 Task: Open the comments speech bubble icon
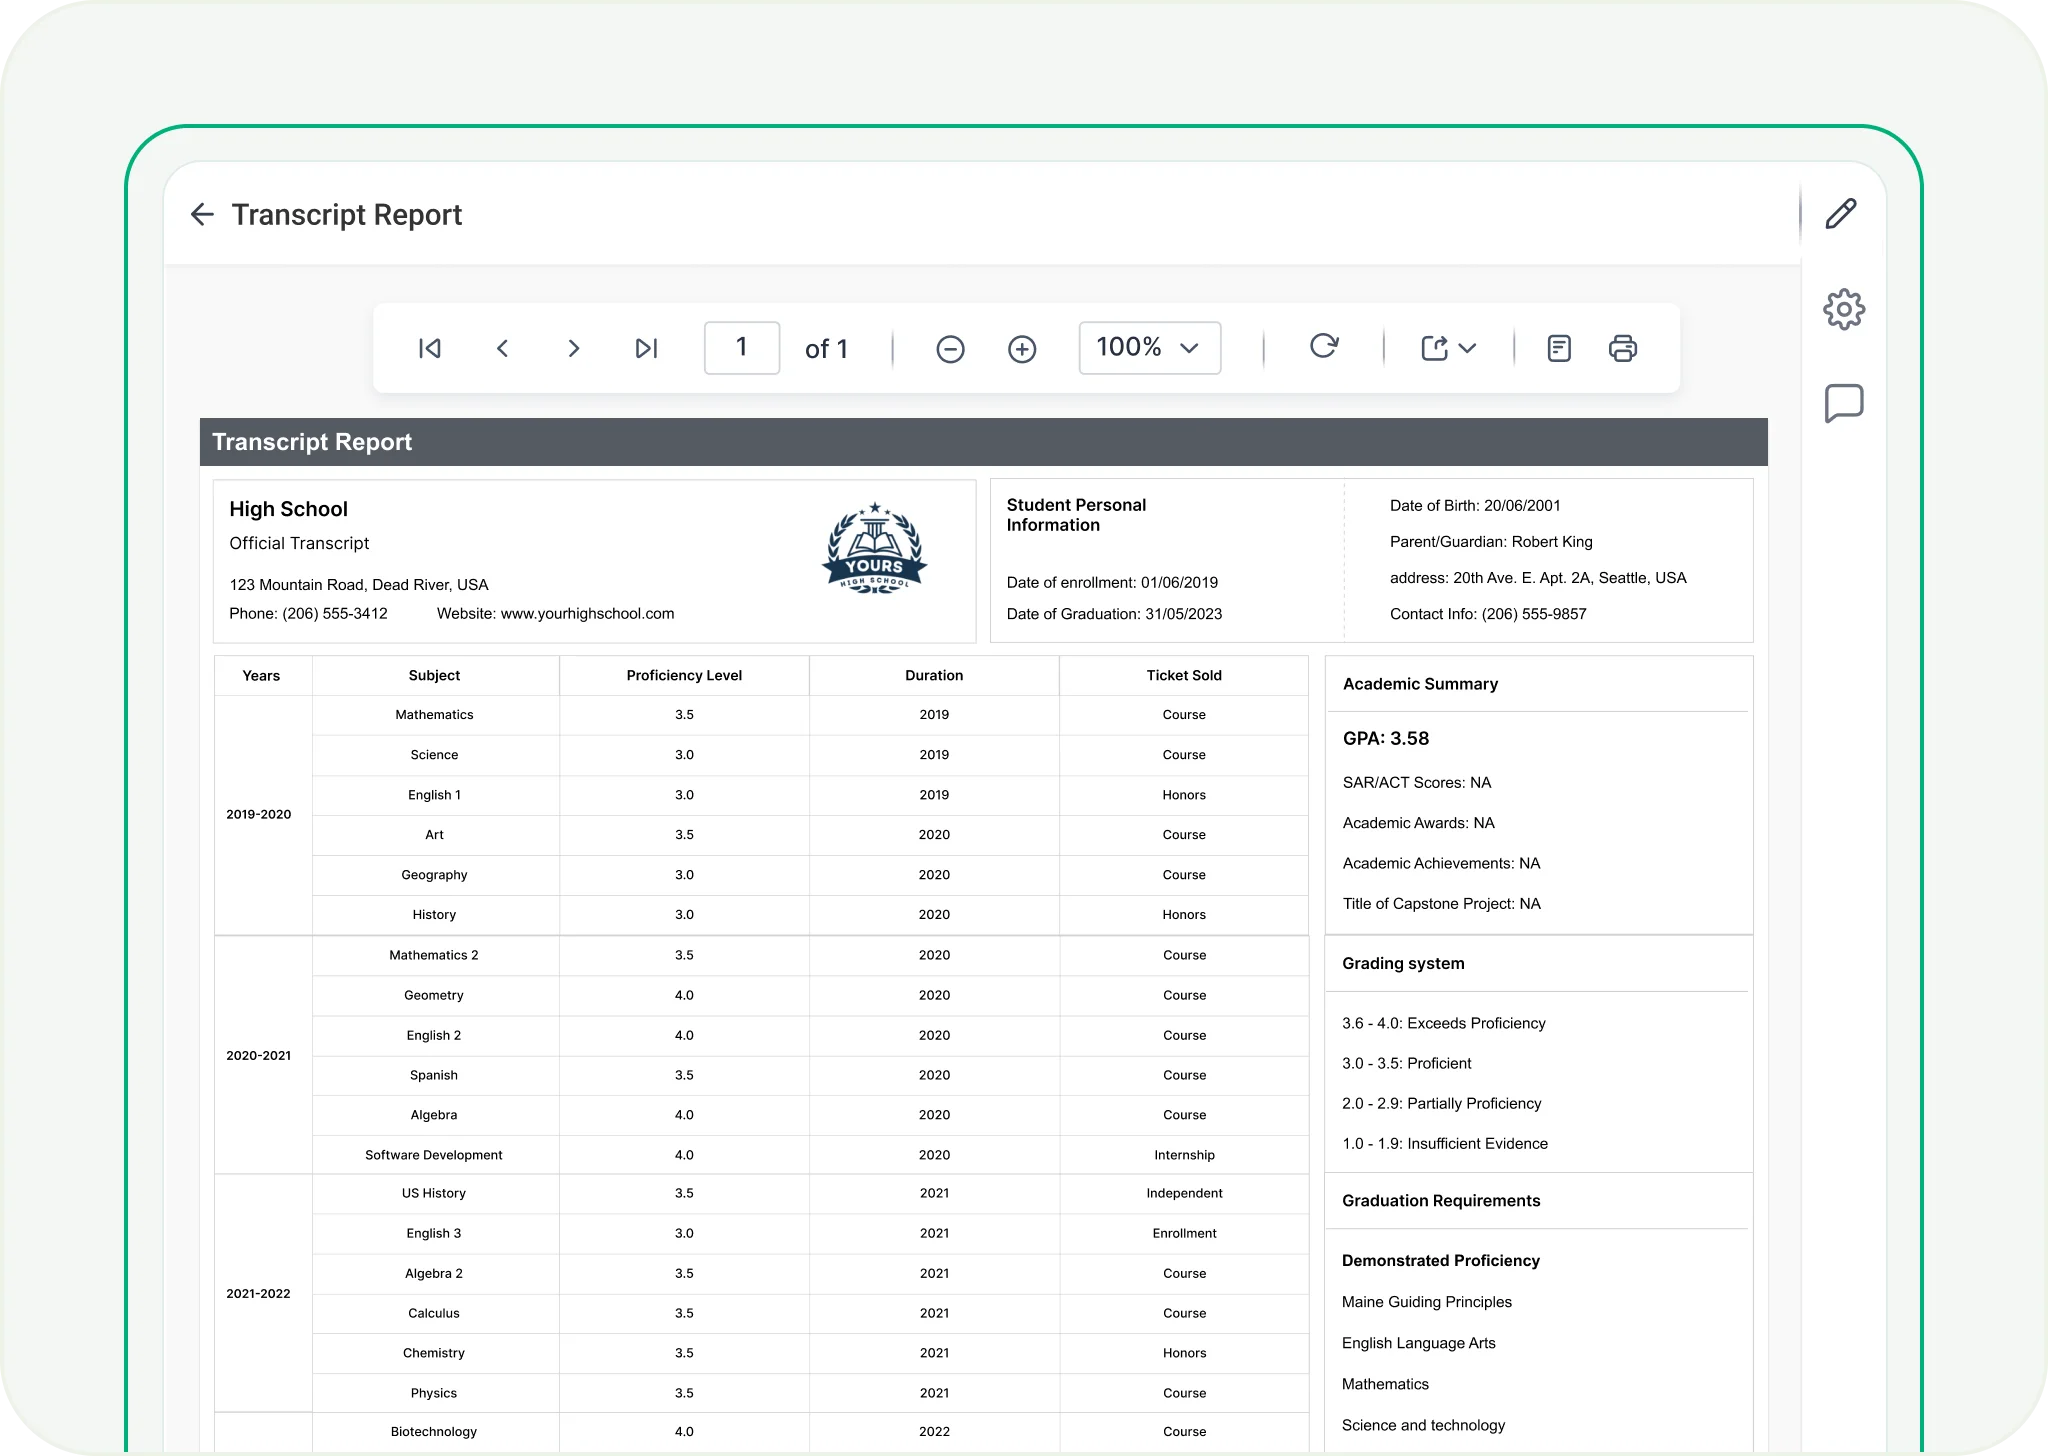(x=1843, y=403)
